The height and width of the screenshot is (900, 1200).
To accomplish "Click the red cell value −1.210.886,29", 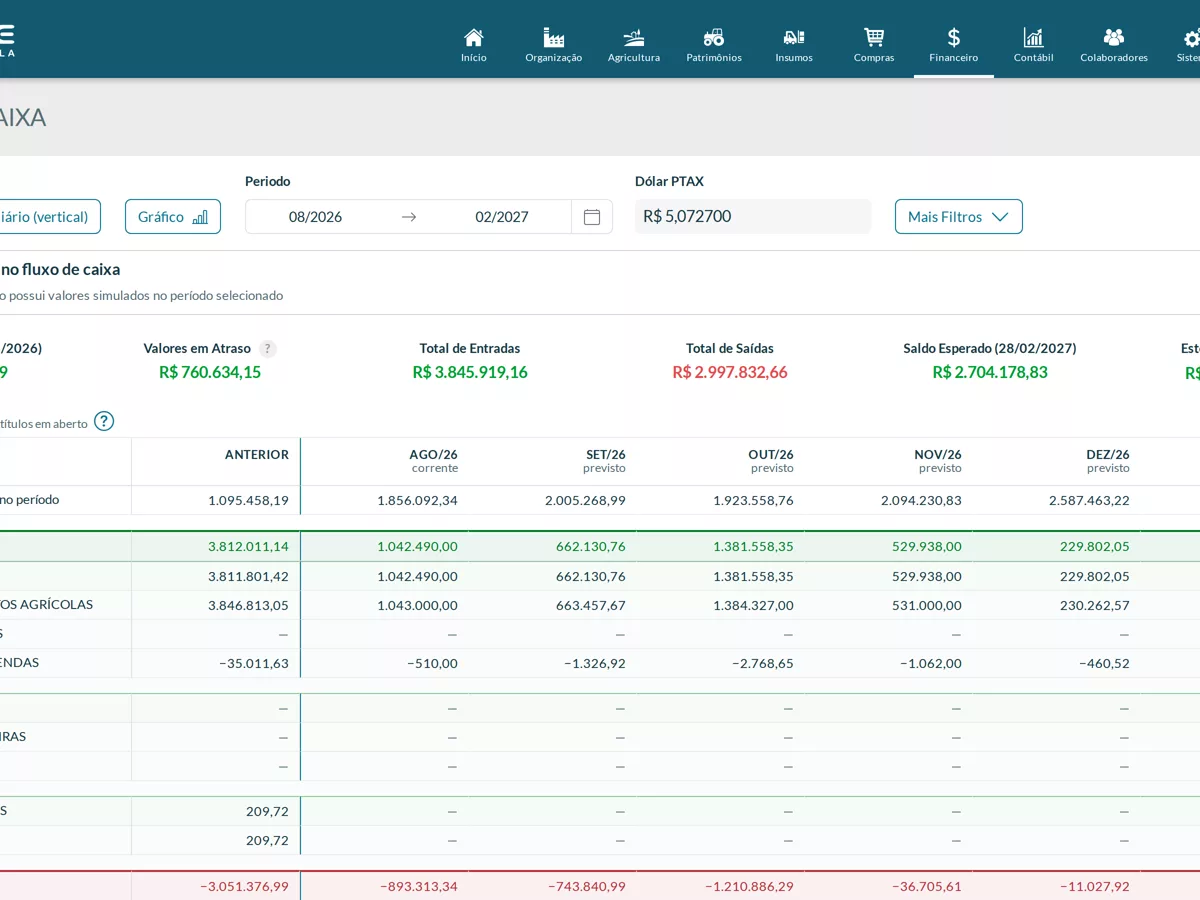I will (x=749, y=886).
